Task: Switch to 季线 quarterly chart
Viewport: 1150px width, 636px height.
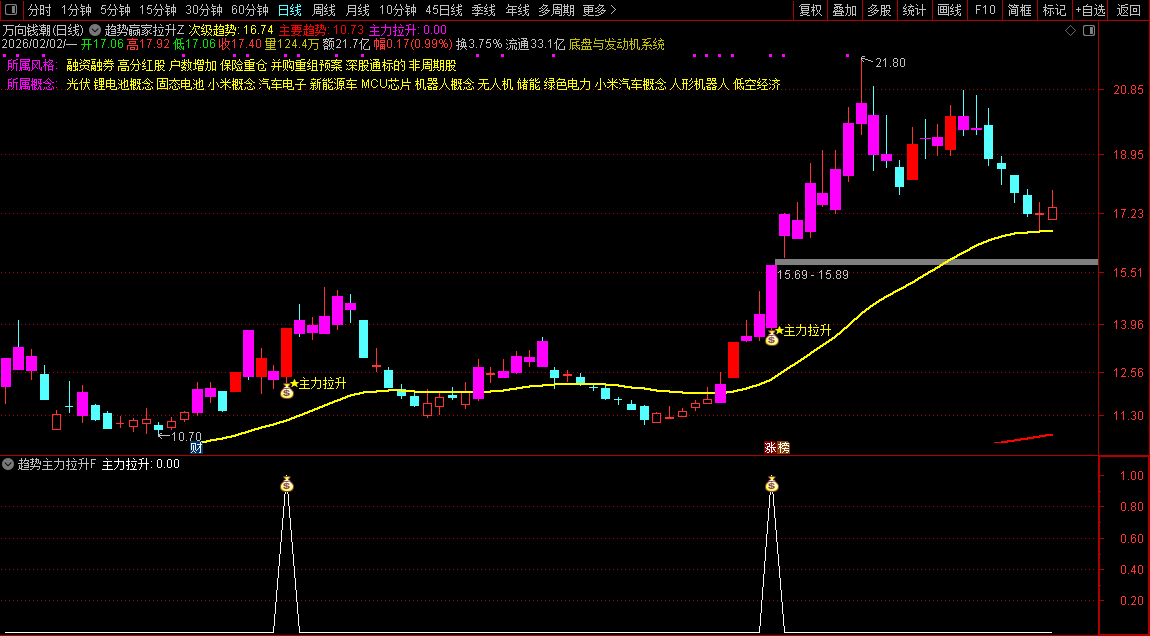Action: pos(483,10)
